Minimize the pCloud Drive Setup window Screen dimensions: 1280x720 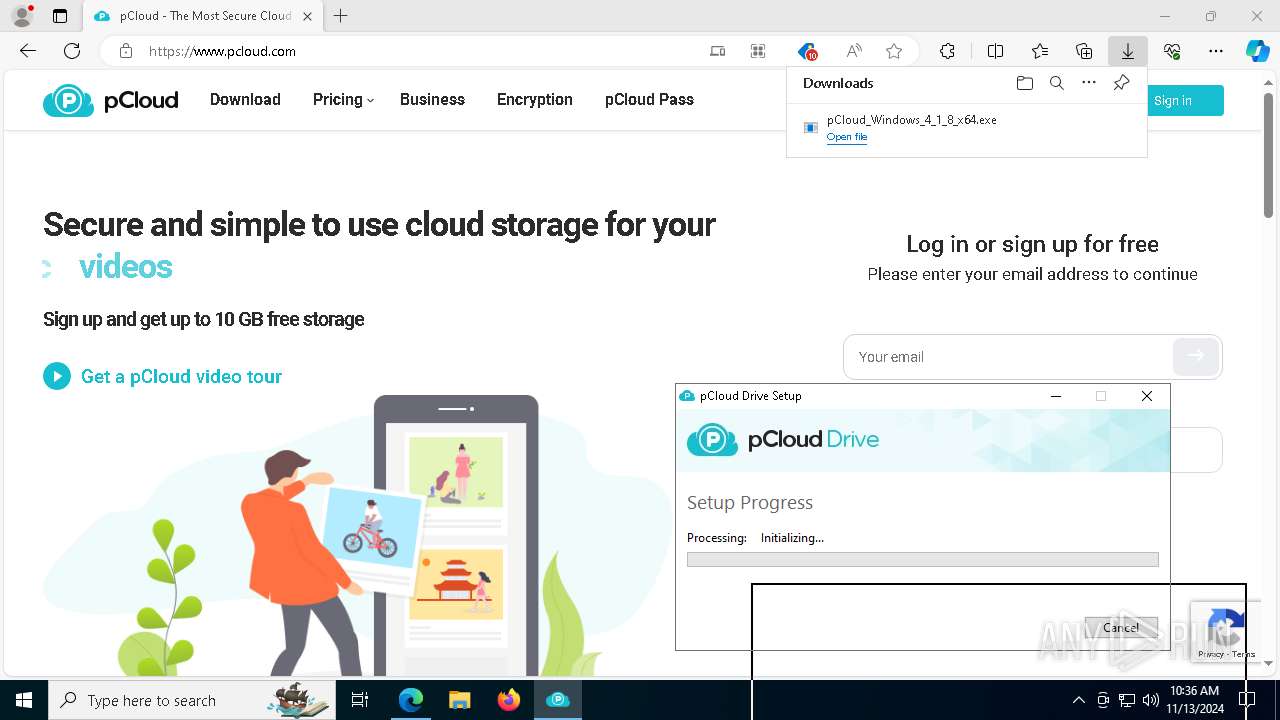(x=1056, y=396)
